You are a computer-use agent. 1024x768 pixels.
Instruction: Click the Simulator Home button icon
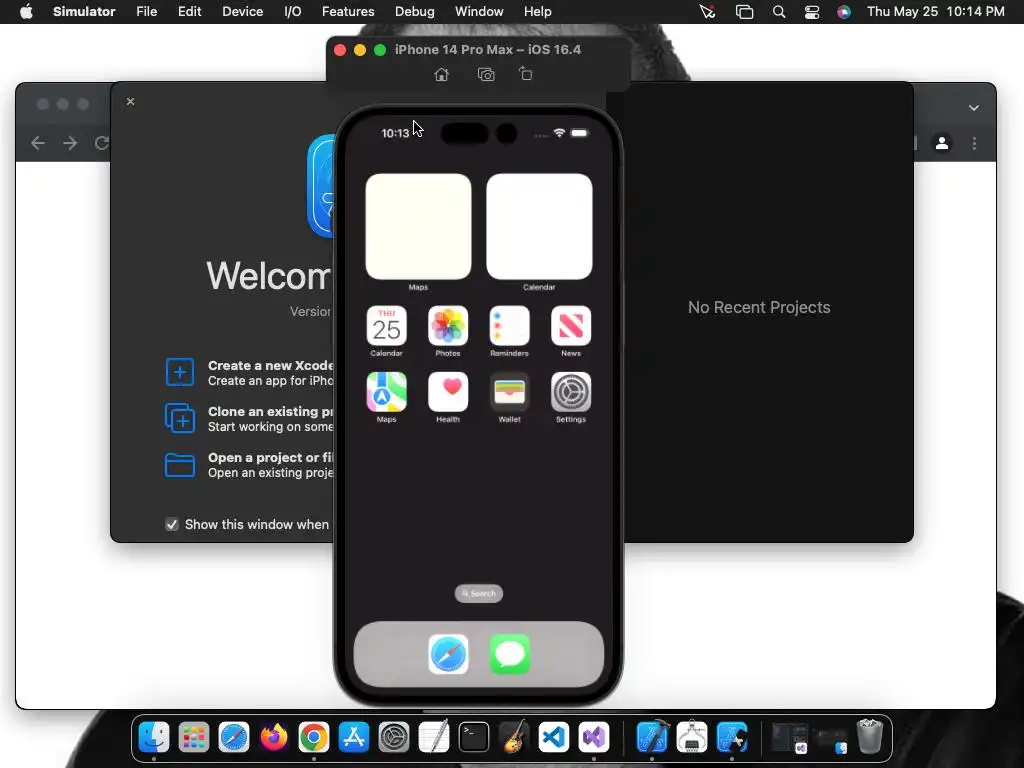click(441, 74)
